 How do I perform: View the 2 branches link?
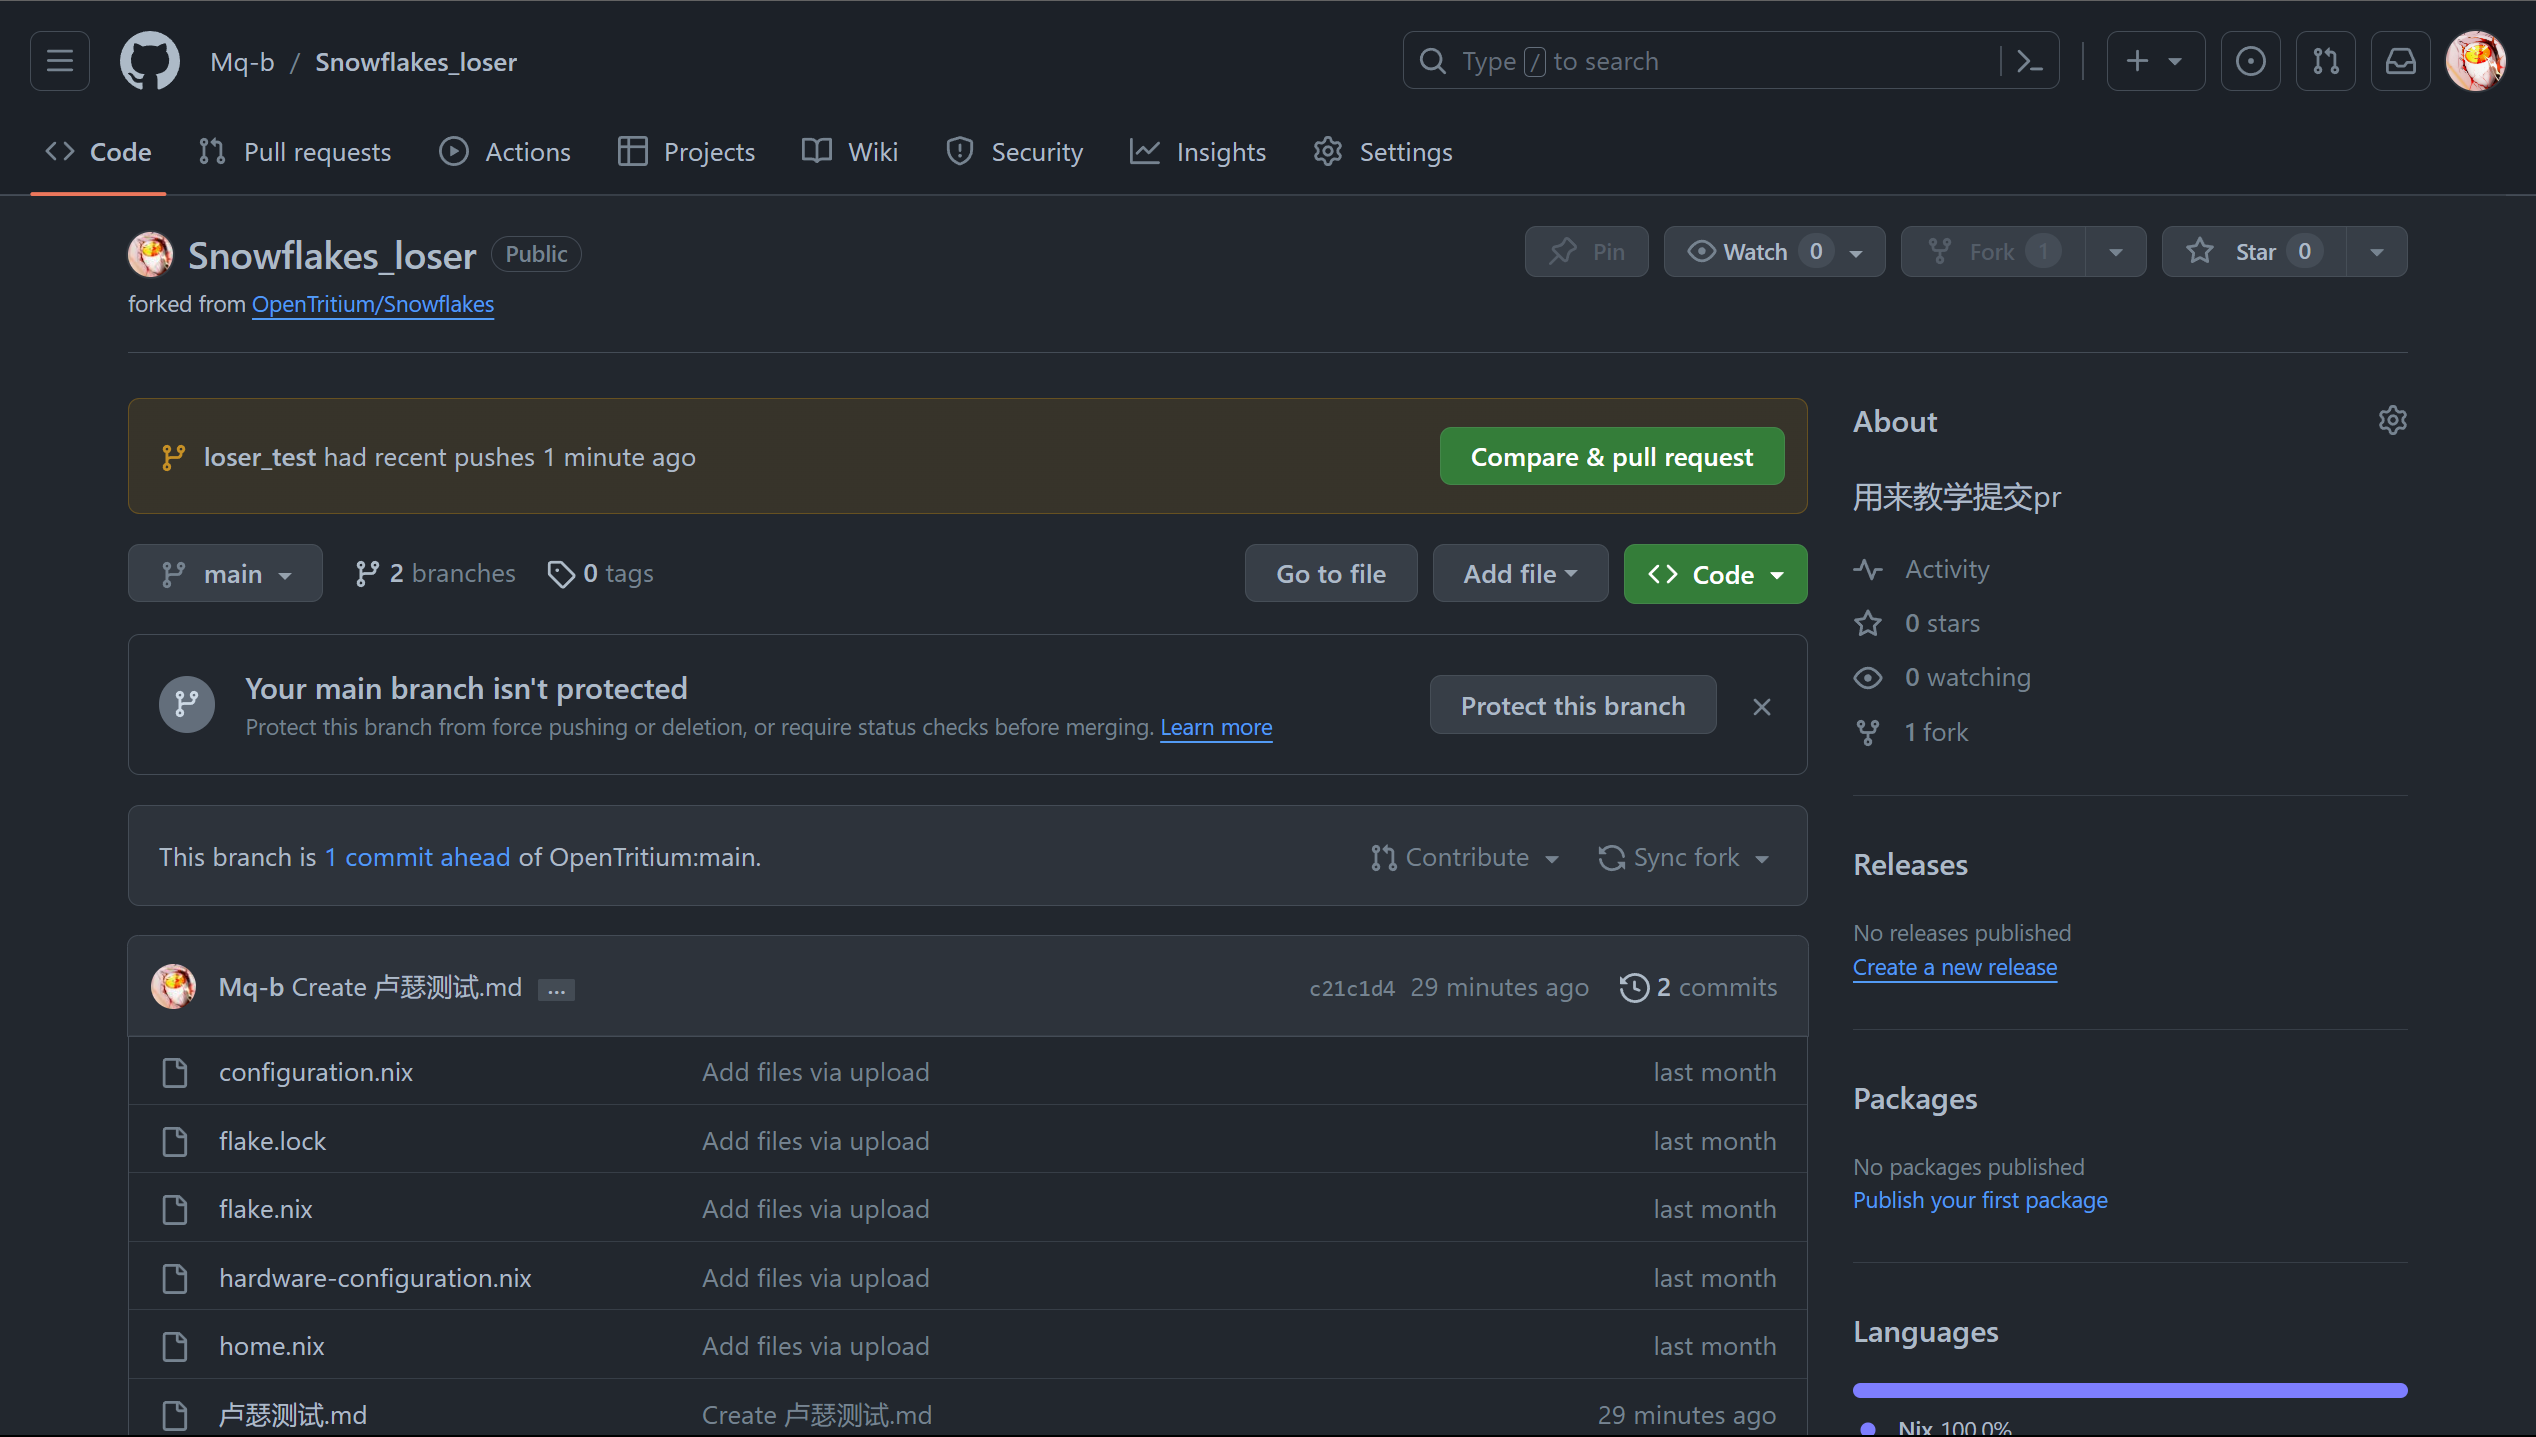coord(435,573)
